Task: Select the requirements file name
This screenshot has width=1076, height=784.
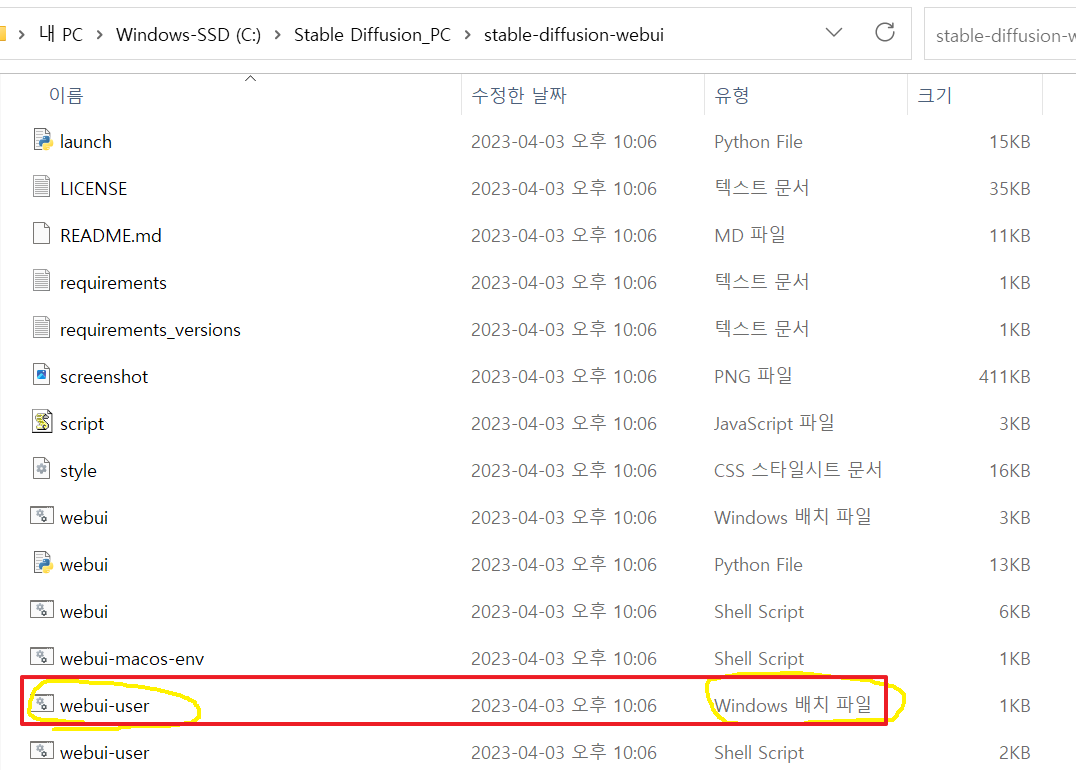Action: coord(113,283)
